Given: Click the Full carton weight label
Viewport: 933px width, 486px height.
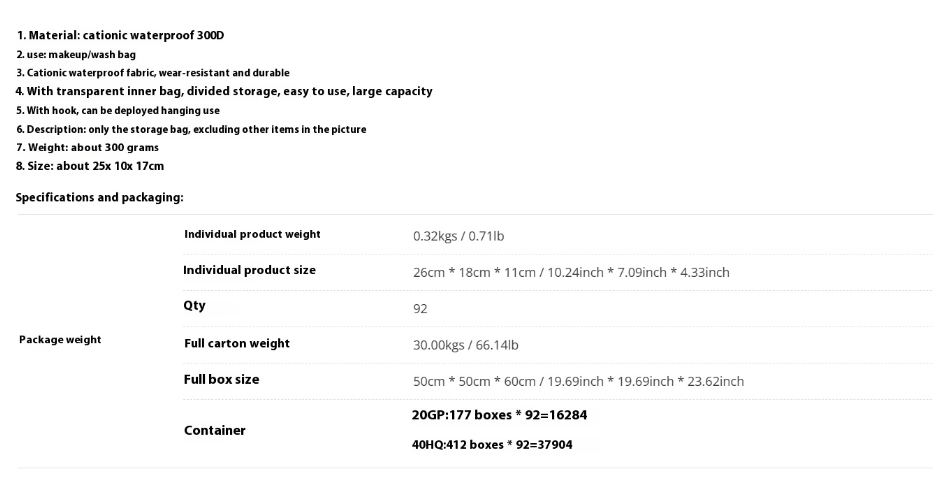Looking at the screenshot, I should coord(237,343).
